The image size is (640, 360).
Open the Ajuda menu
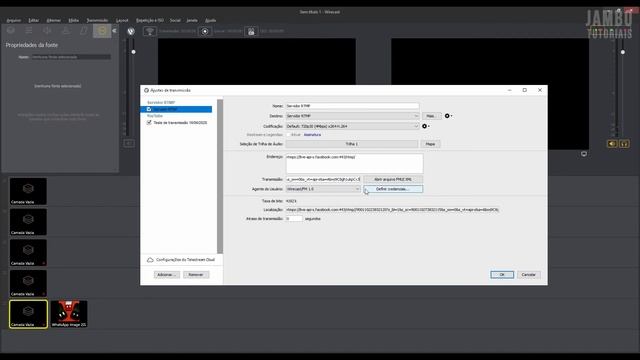210,20
